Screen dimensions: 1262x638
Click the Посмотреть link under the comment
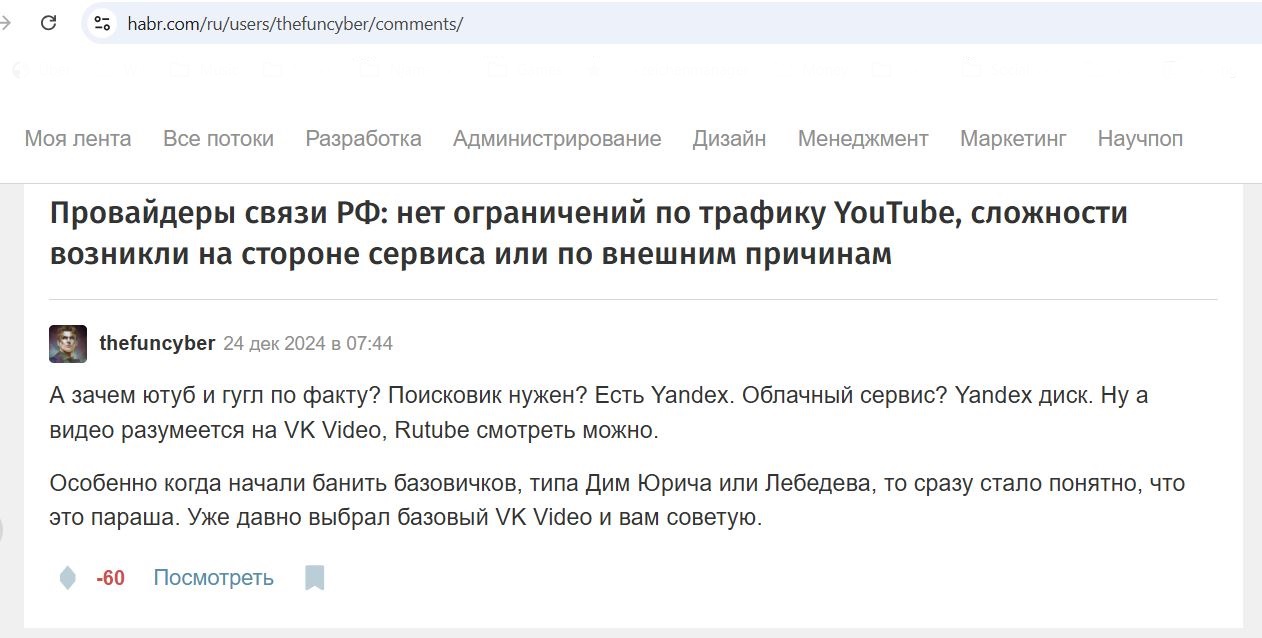click(x=213, y=578)
